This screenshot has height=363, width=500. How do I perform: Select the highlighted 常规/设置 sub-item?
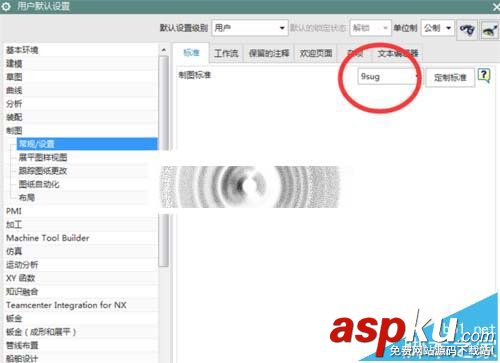tap(87, 144)
